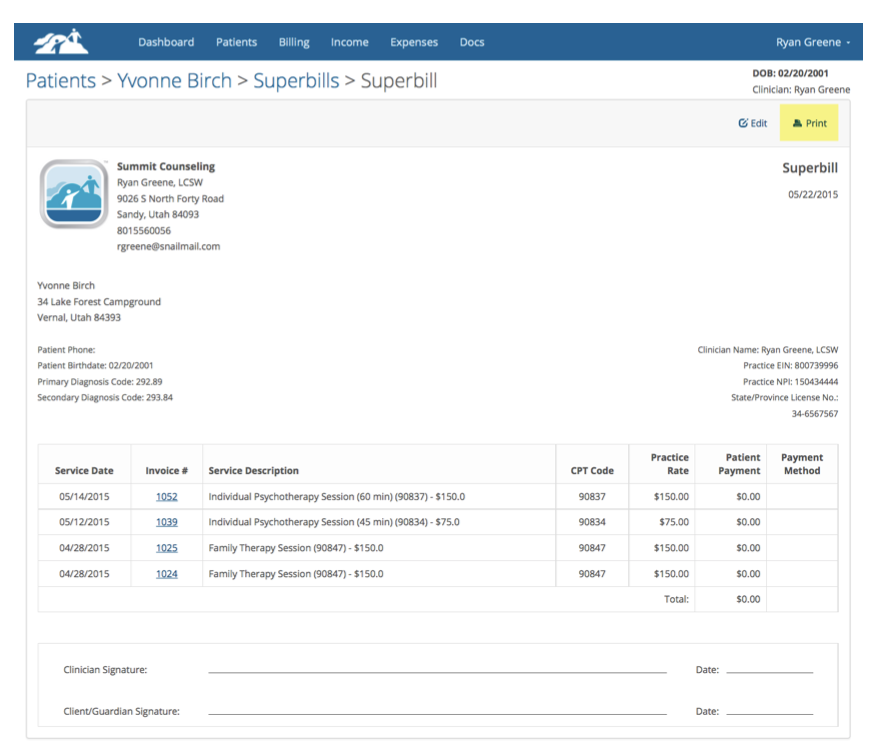
Task: Select Docs from the navigation bar
Action: 471,42
